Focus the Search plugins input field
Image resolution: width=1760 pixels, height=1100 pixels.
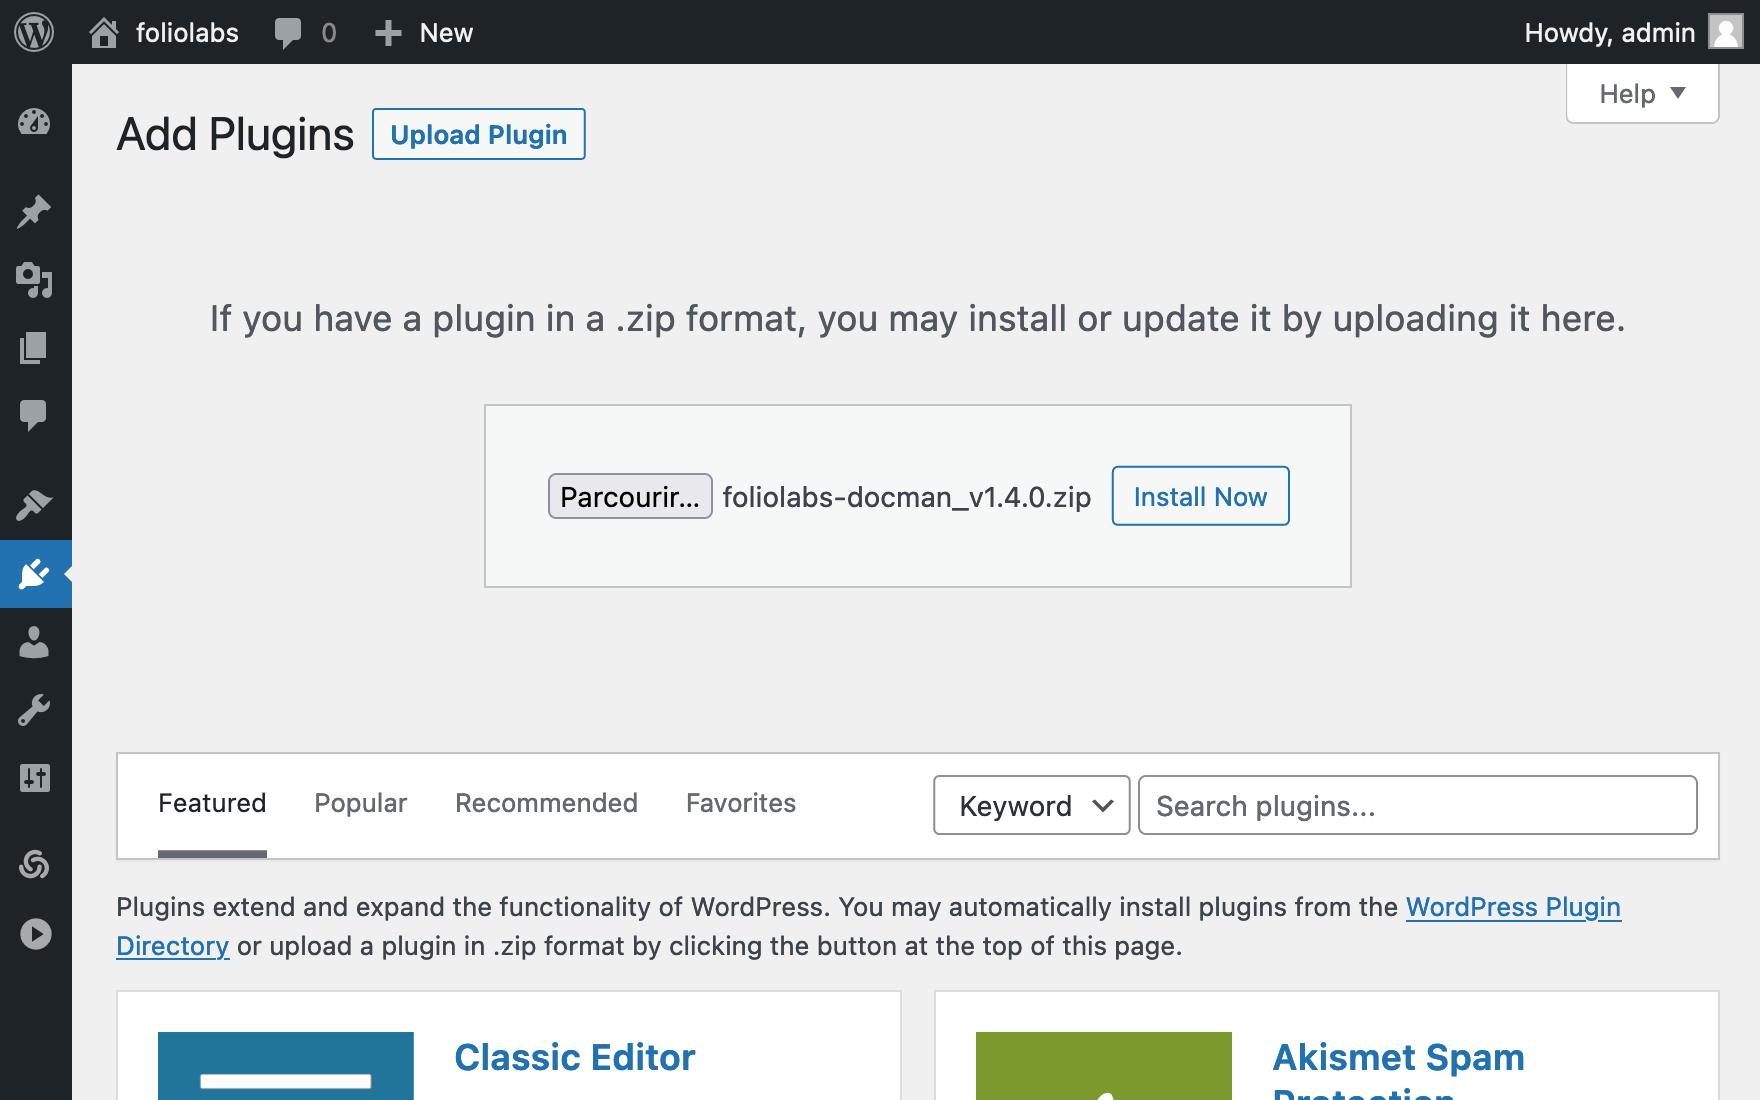coord(1417,805)
